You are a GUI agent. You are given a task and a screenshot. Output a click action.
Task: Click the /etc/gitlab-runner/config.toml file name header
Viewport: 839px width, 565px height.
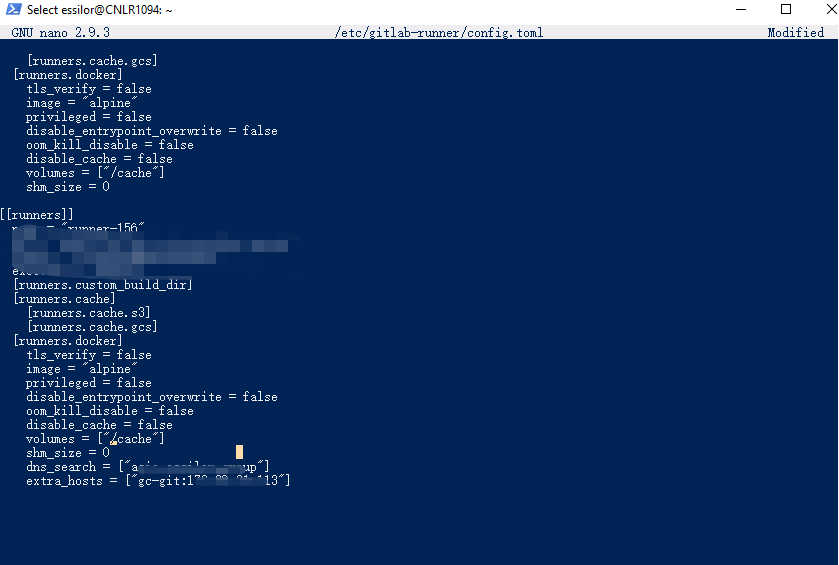tap(439, 33)
